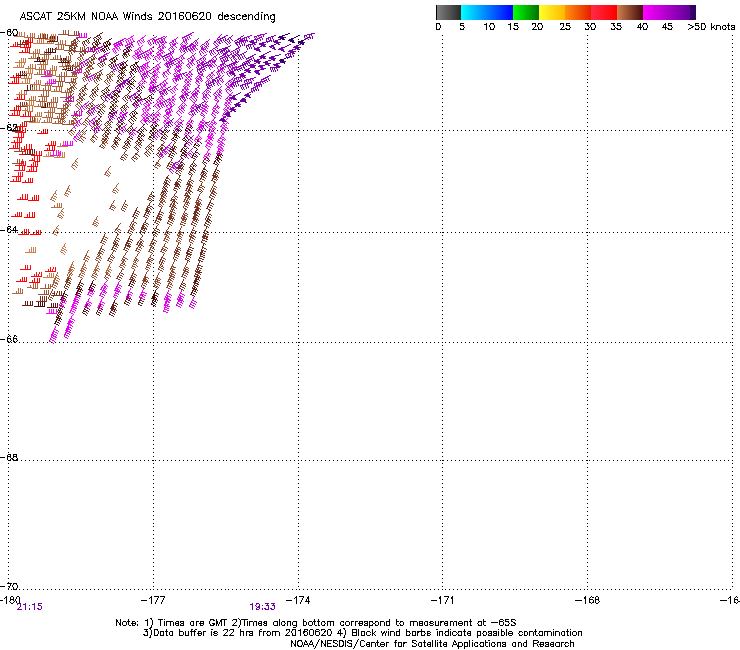Click the dark purple >50 knots legend segment
The width and height of the screenshot is (740, 650).
[692, 12]
